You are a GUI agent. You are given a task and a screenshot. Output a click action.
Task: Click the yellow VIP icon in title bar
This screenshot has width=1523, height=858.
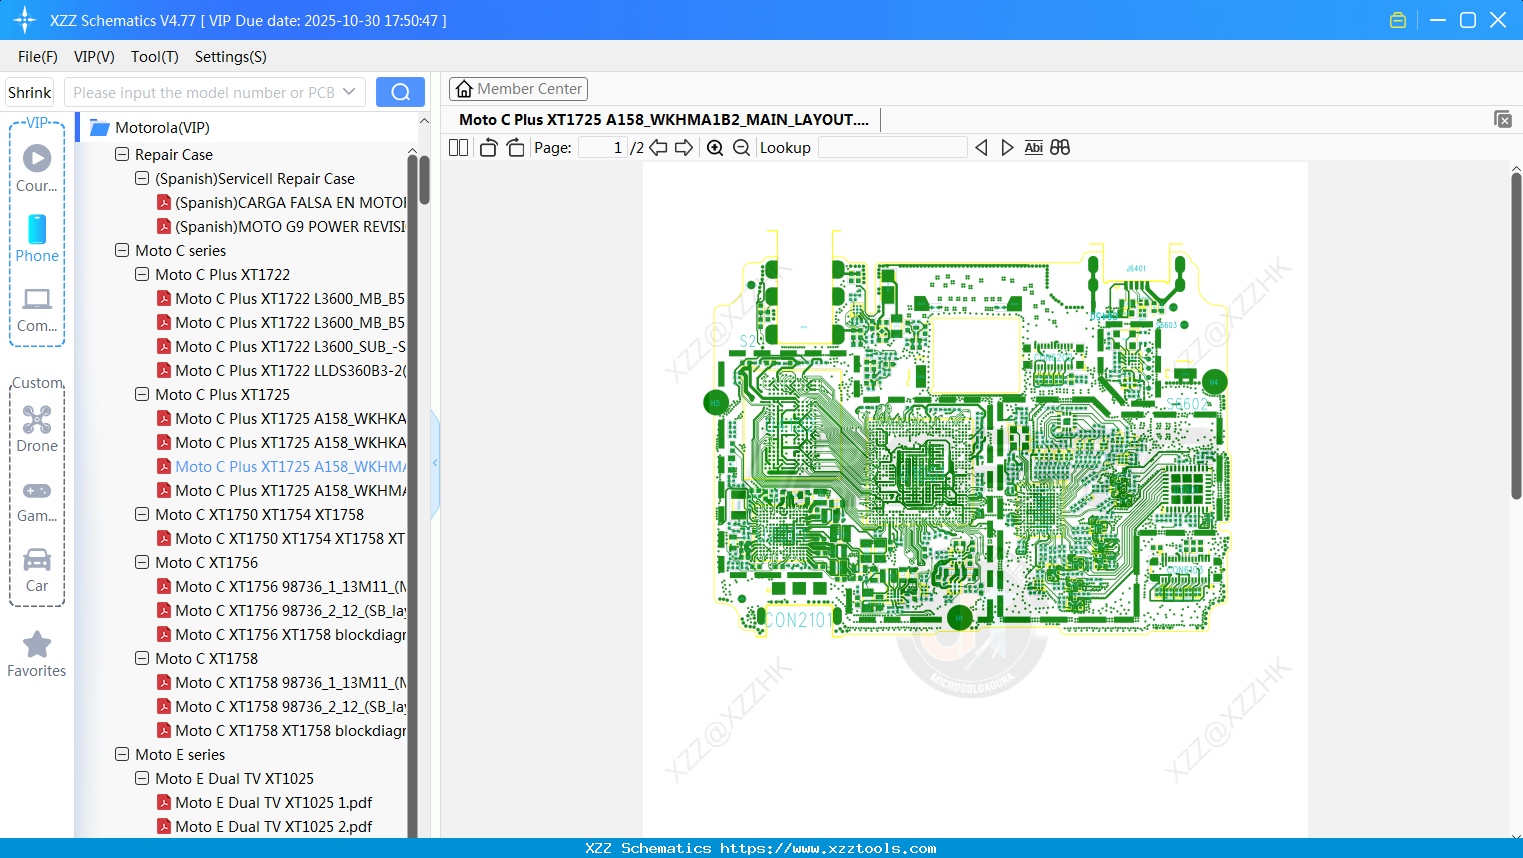pyautogui.click(x=1398, y=20)
